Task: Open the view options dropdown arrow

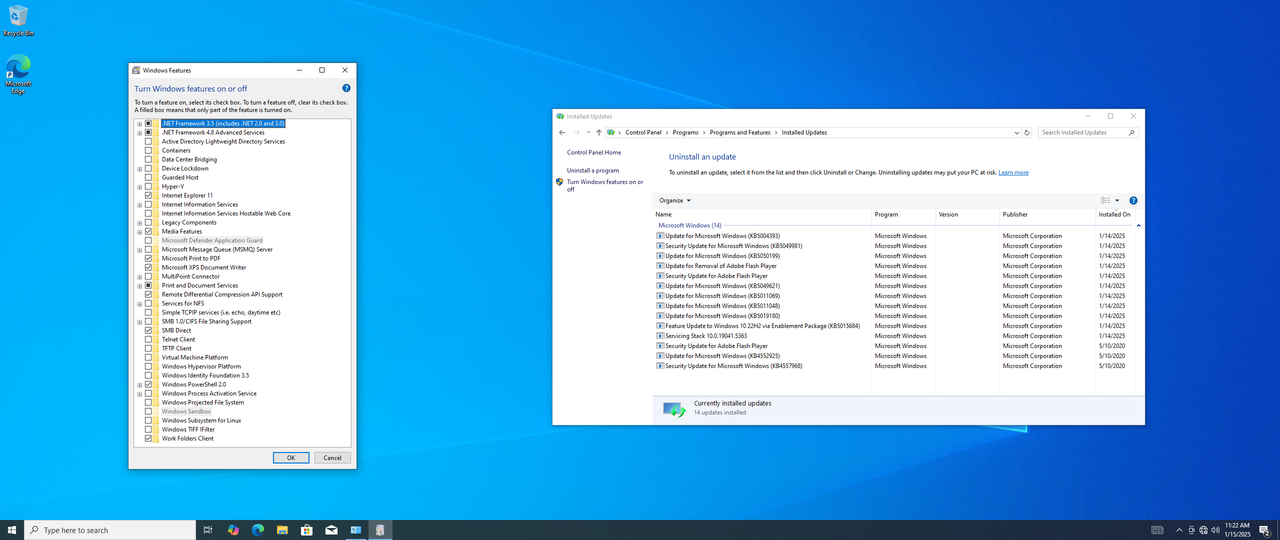Action: 1117,200
